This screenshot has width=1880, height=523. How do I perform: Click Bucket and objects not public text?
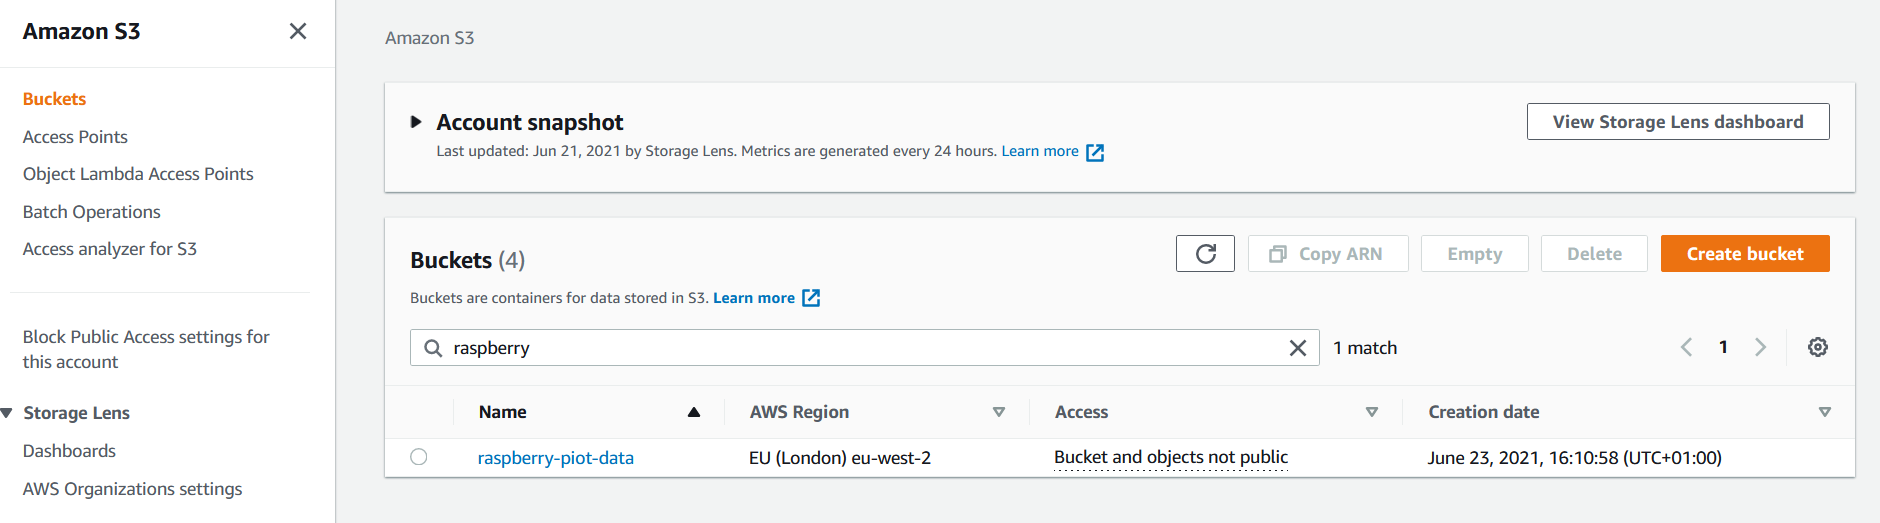[1171, 457]
